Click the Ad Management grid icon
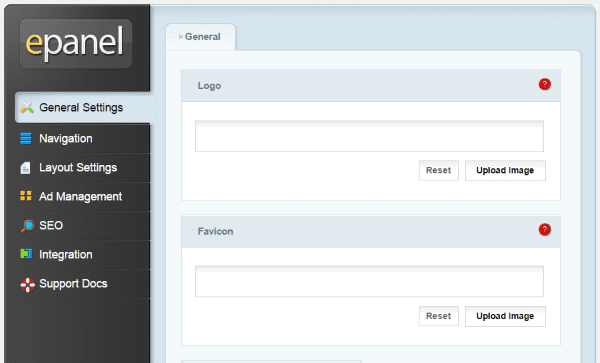Screen dimensions: 600x363 pyautogui.click(x=26, y=196)
